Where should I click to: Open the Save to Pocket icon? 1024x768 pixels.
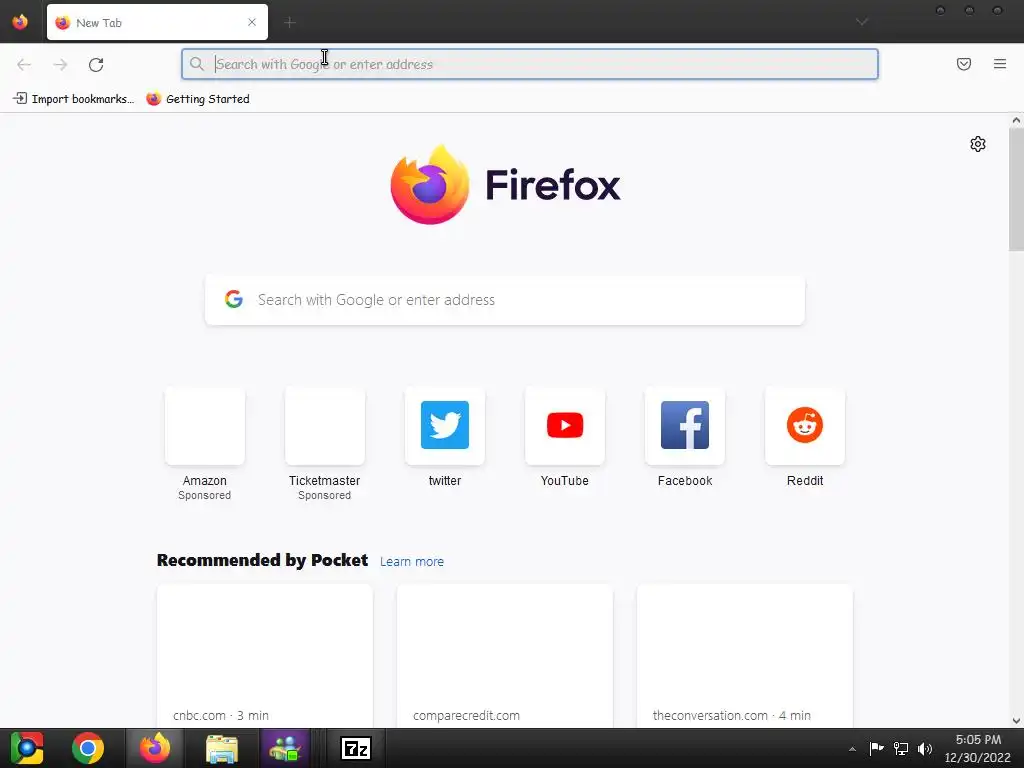964,64
